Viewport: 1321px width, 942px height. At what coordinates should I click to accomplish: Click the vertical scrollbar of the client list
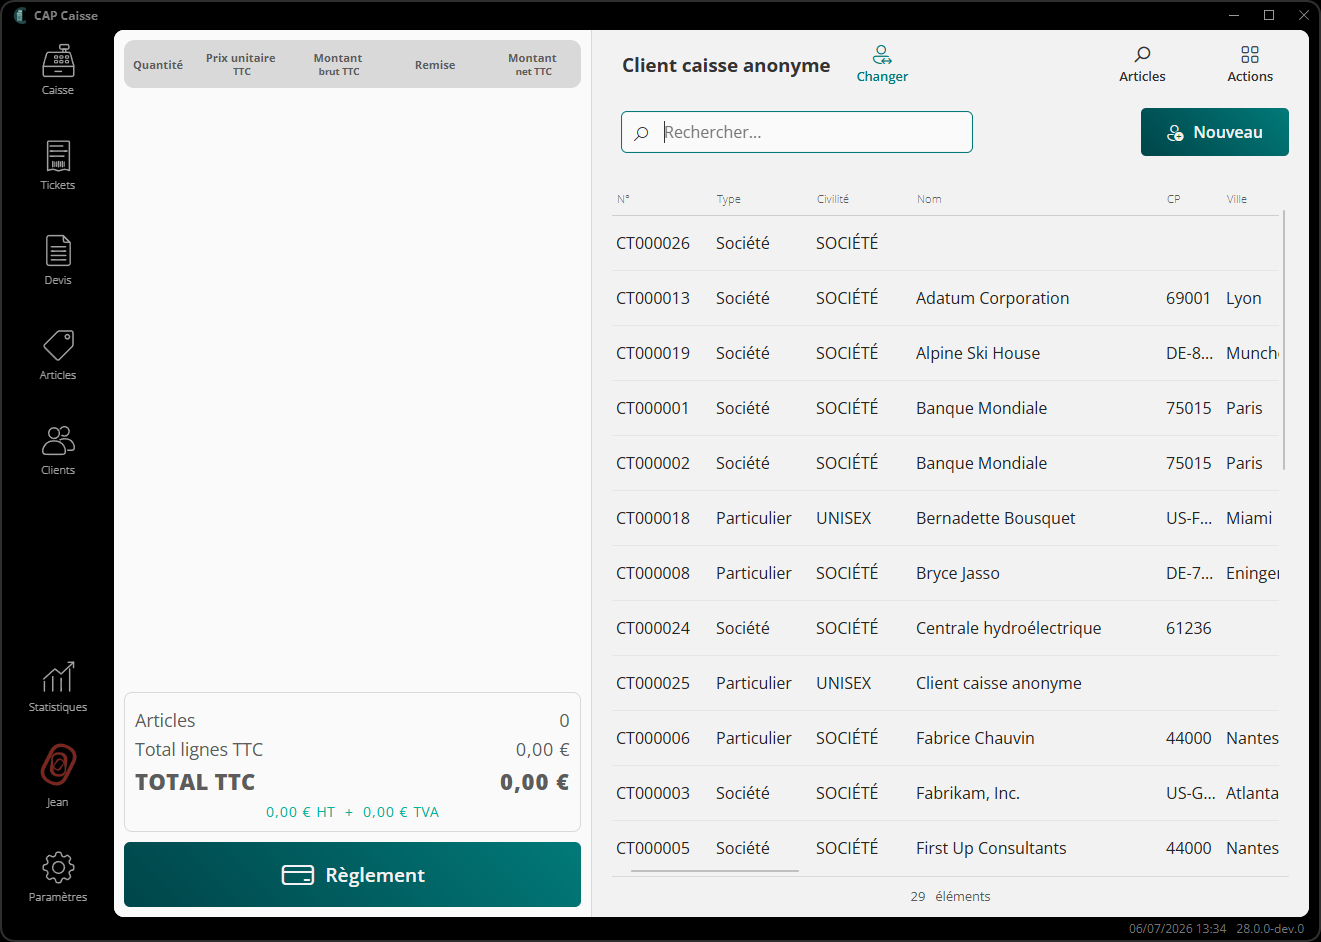[x=1283, y=340]
